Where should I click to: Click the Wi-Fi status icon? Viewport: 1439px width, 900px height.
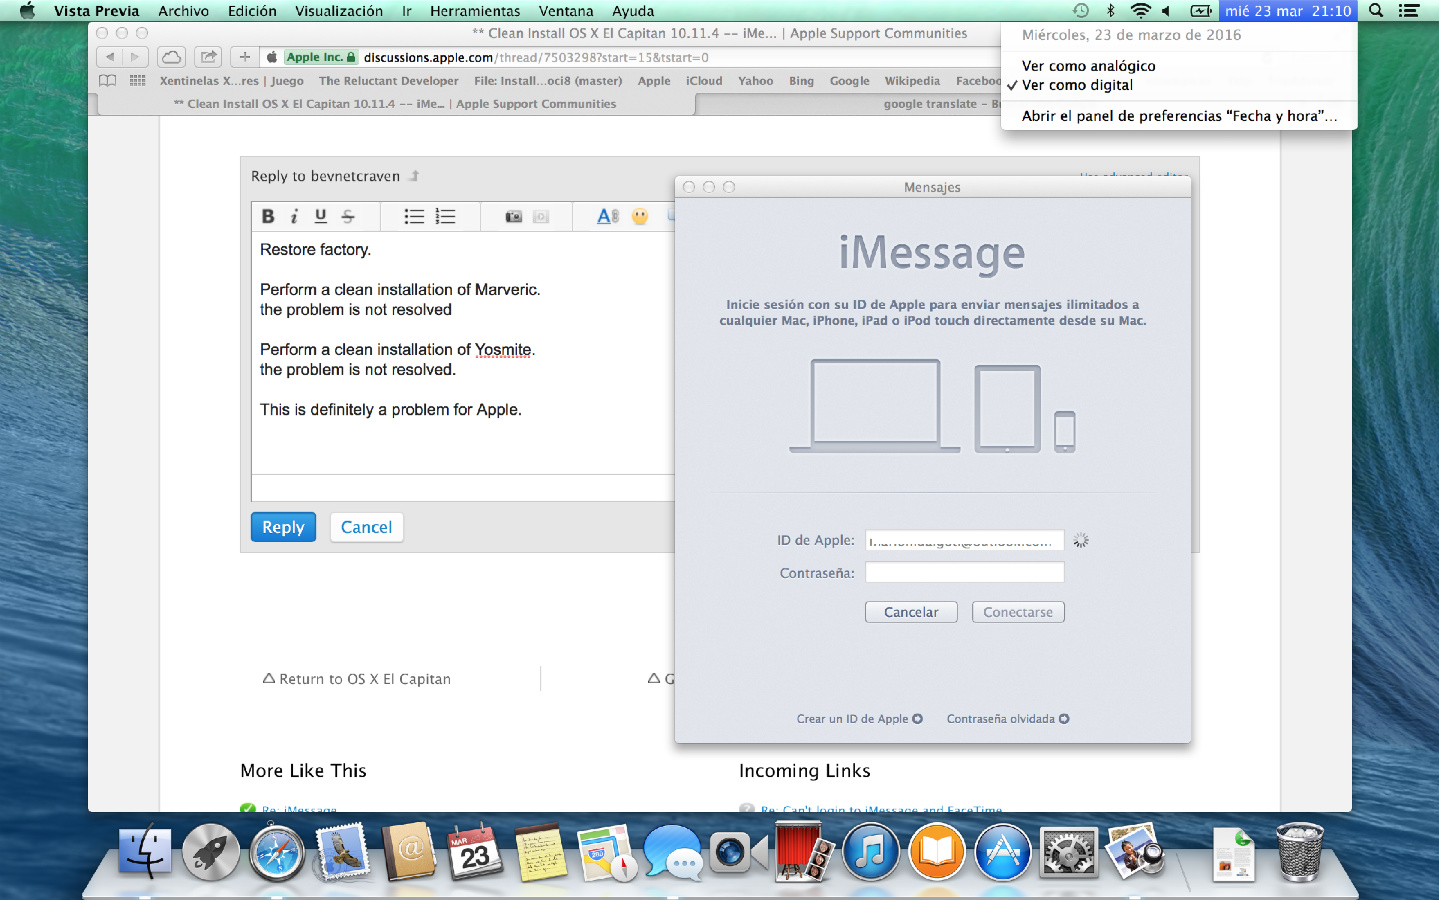[1140, 11]
